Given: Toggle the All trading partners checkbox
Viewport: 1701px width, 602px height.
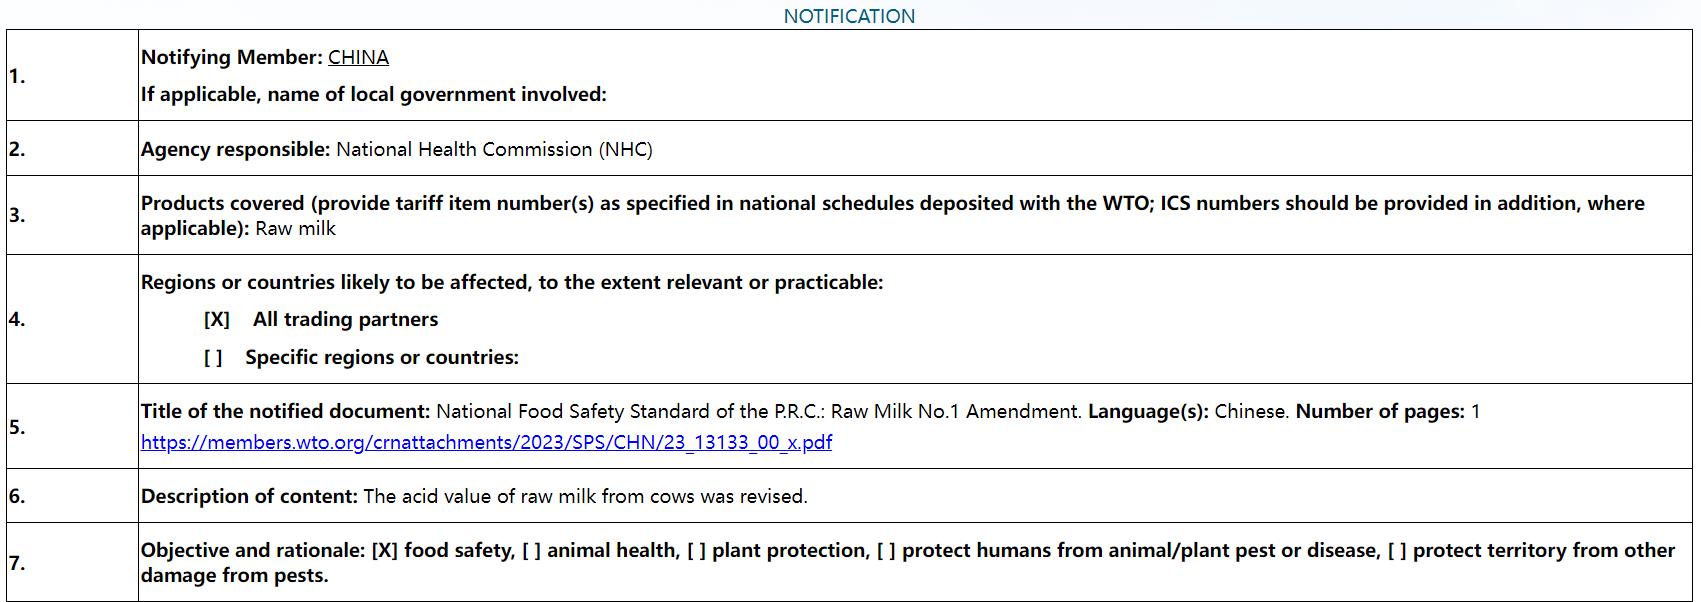Looking at the screenshot, I should click(216, 319).
